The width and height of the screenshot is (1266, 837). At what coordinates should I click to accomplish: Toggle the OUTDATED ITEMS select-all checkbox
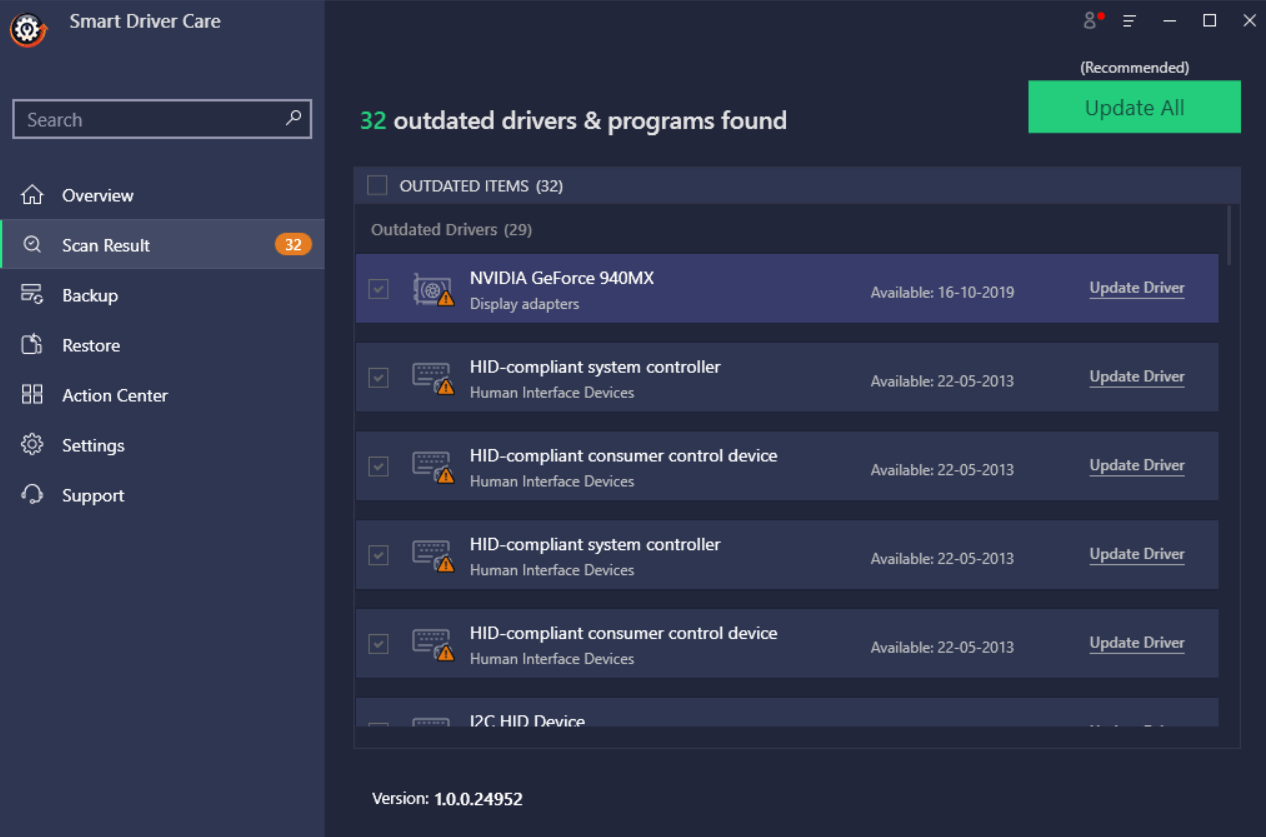click(377, 185)
